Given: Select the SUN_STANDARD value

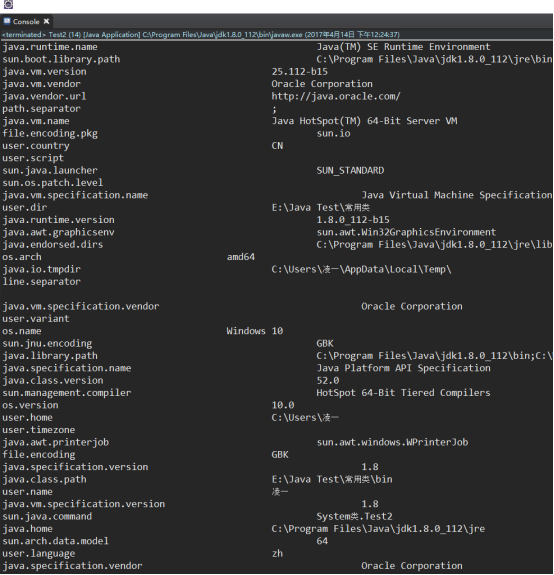Looking at the screenshot, I should point(350,171).
